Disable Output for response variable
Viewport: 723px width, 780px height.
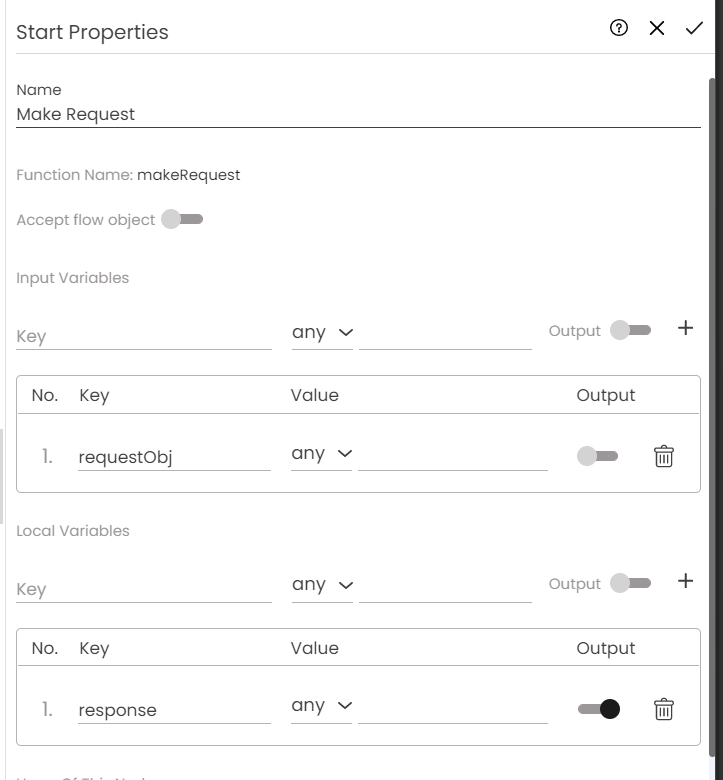tap(598, 709)
